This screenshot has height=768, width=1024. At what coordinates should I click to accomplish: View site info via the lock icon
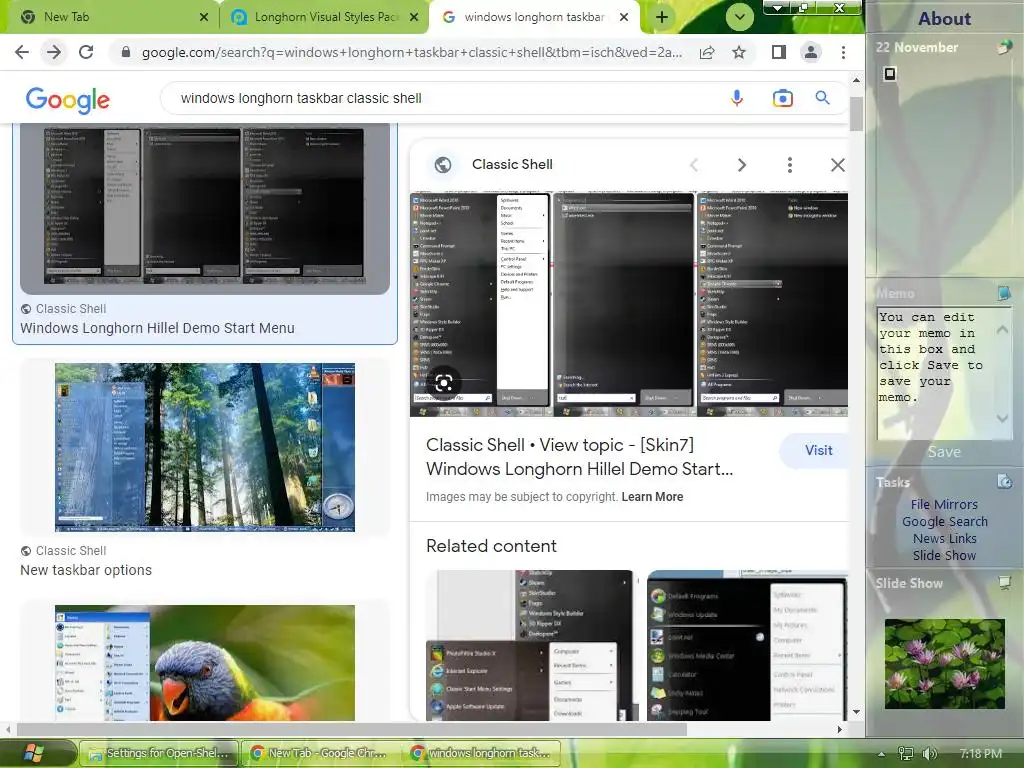click(x=126, y=52)
